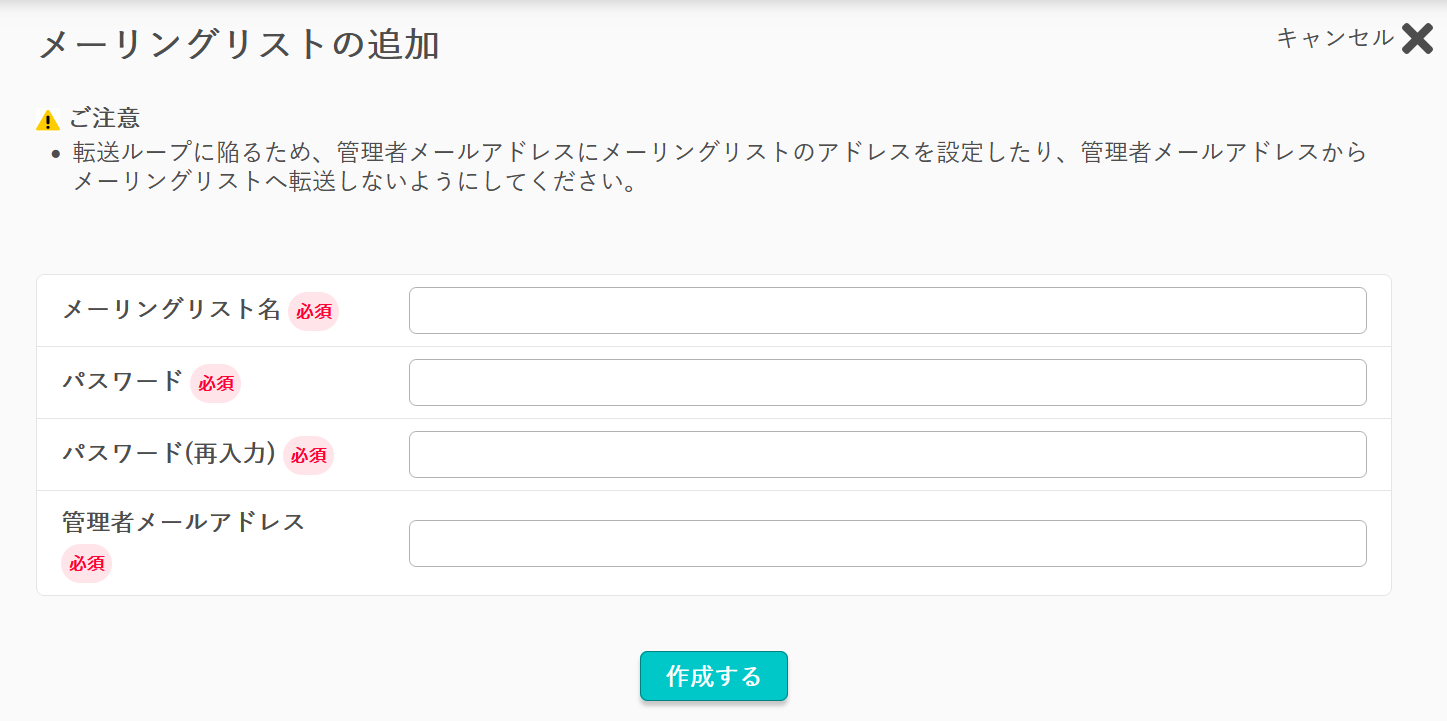Click the 作成する button

pyautogui.click(x=714, y=676)
